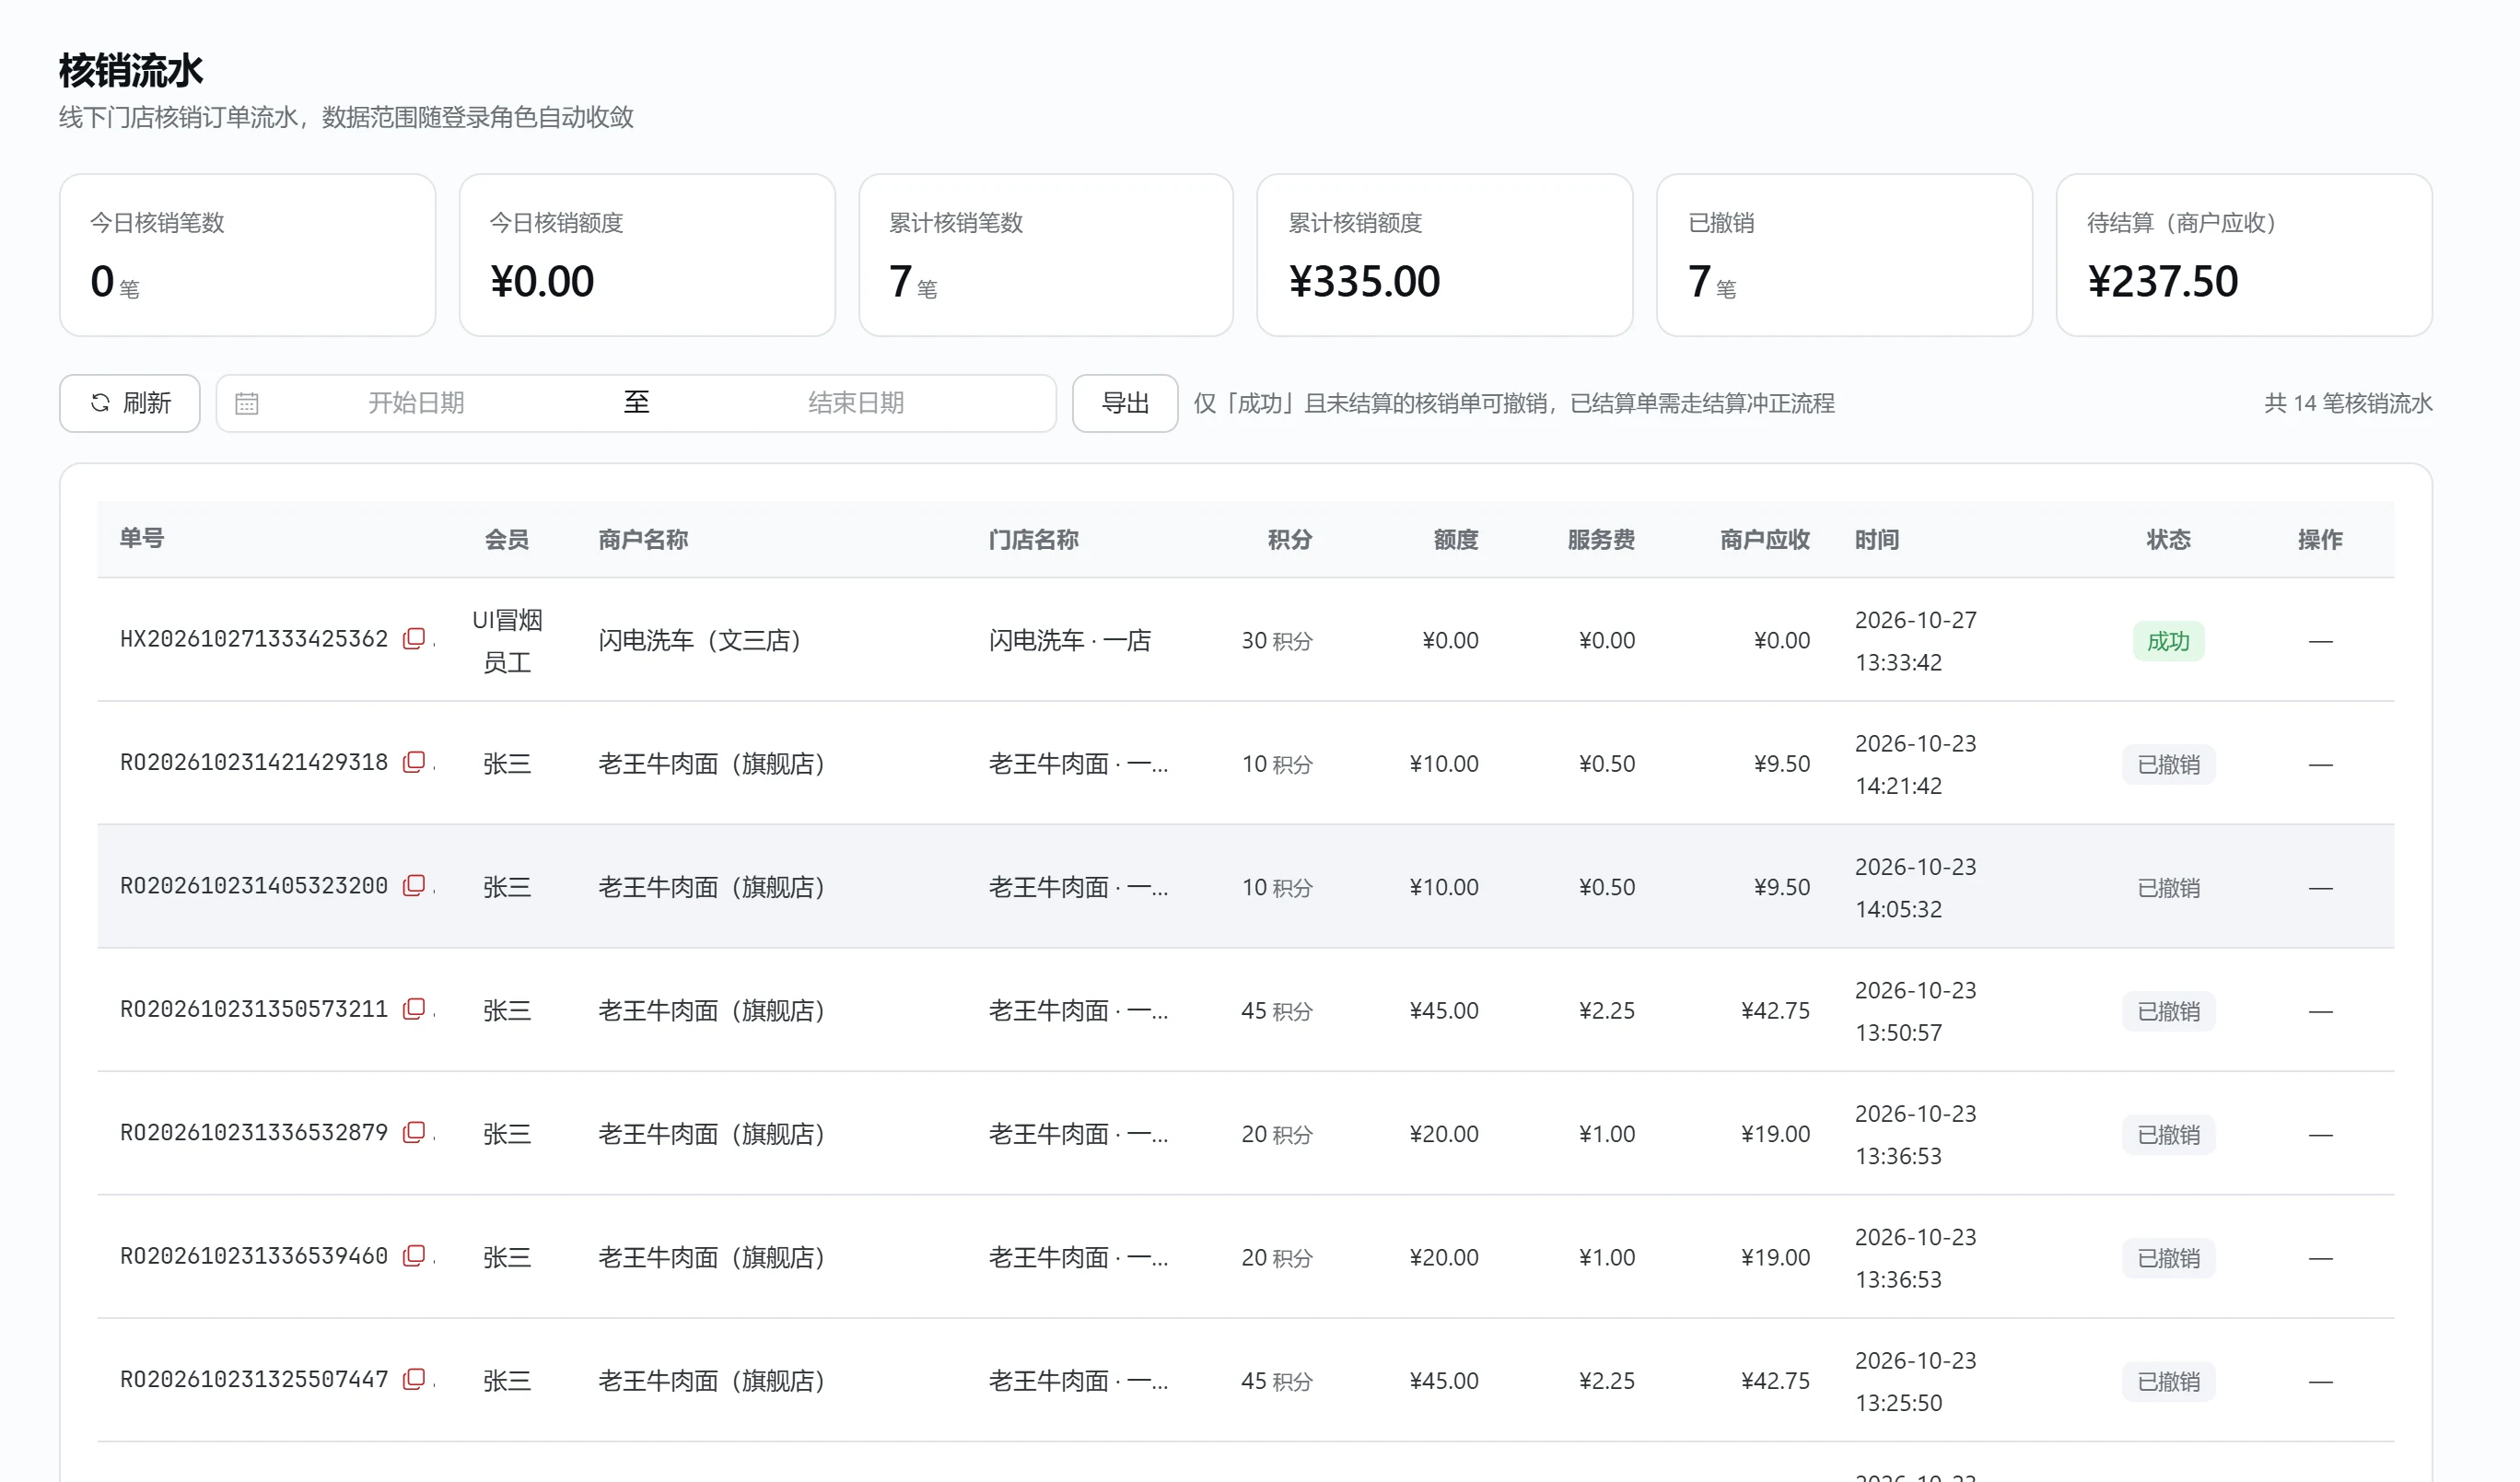Open the 结束日期 end date field
Image resolution: width=2520 pixels, height=1482 pixels.
[856, 403]
